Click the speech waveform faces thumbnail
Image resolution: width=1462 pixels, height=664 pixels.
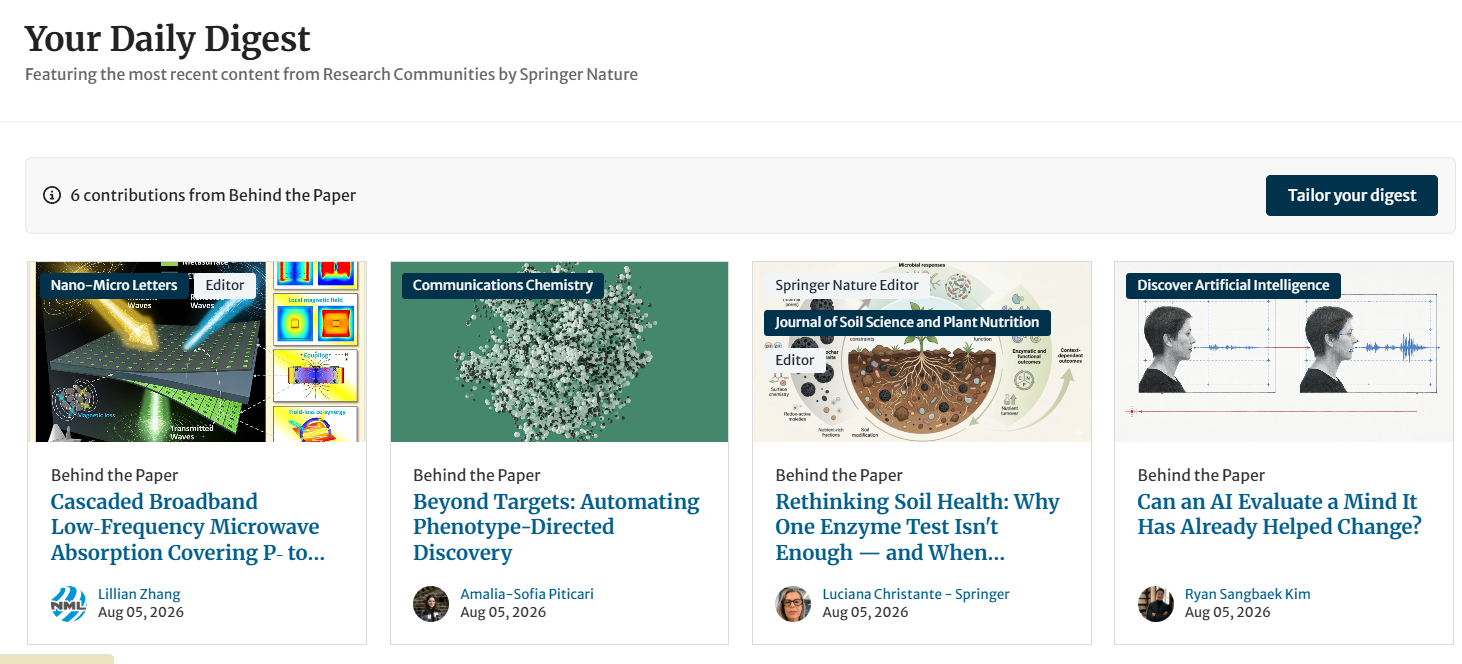click(x=1284, y=352)
